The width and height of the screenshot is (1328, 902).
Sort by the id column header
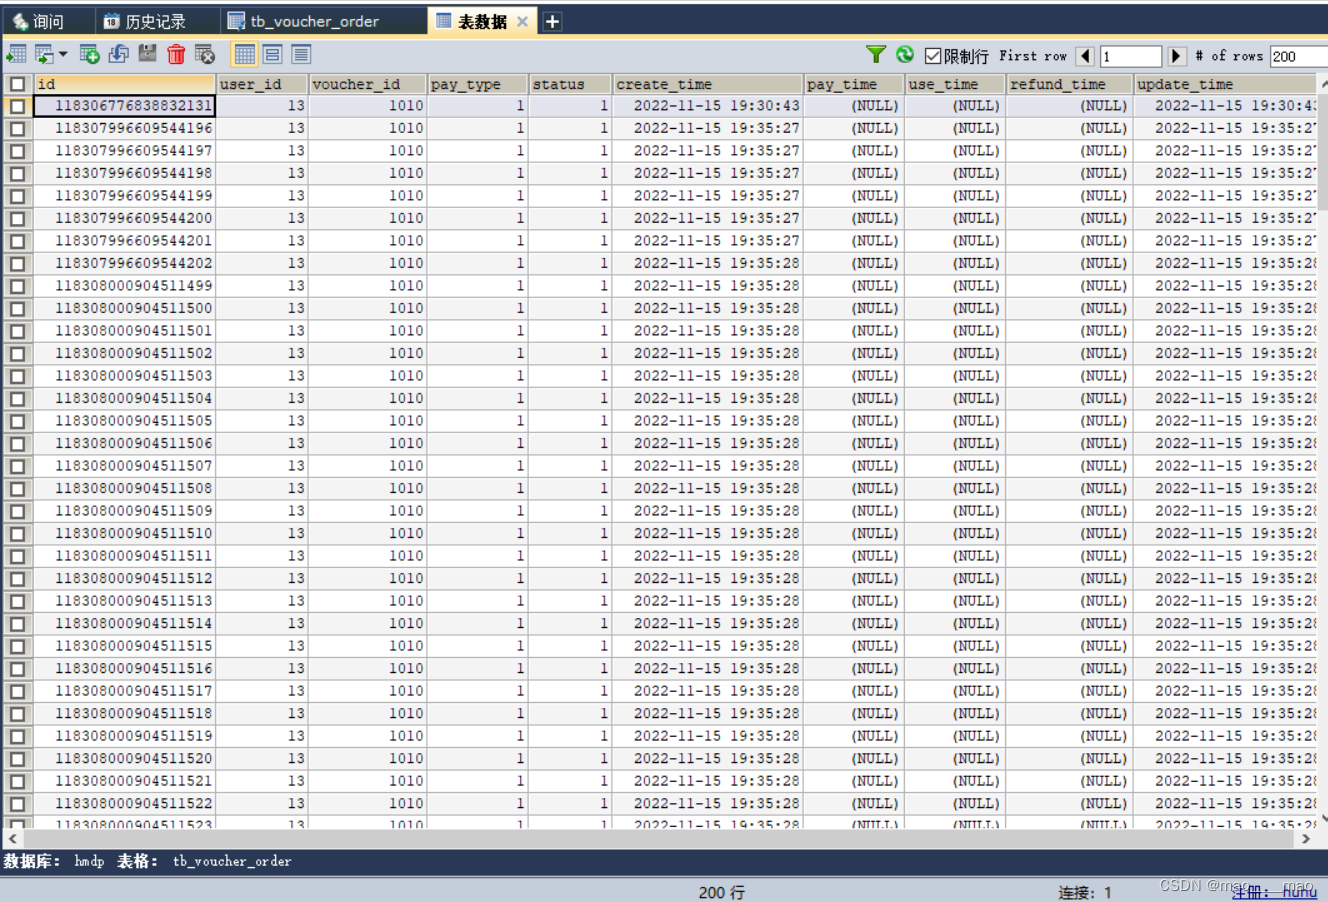[x=125, y=84]
